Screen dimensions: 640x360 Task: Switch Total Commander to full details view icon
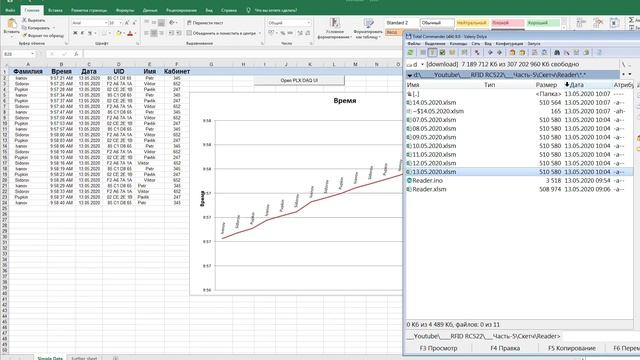tap(432, 52)
